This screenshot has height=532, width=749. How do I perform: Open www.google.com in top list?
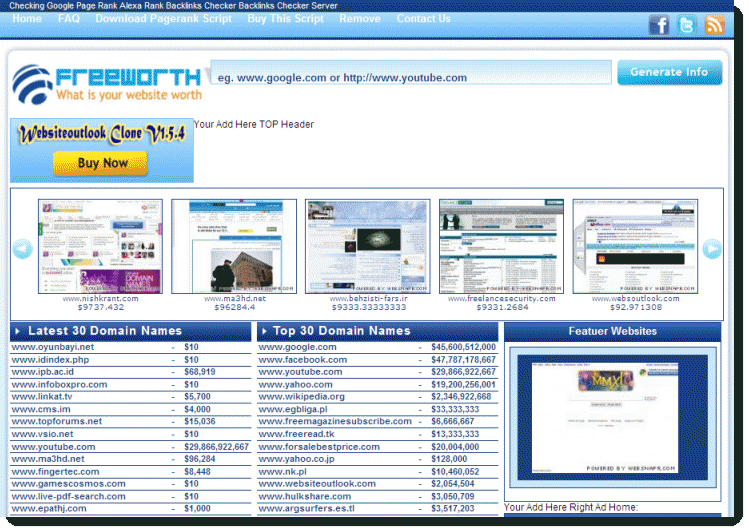pyautogui.click(x=297, y=347)
